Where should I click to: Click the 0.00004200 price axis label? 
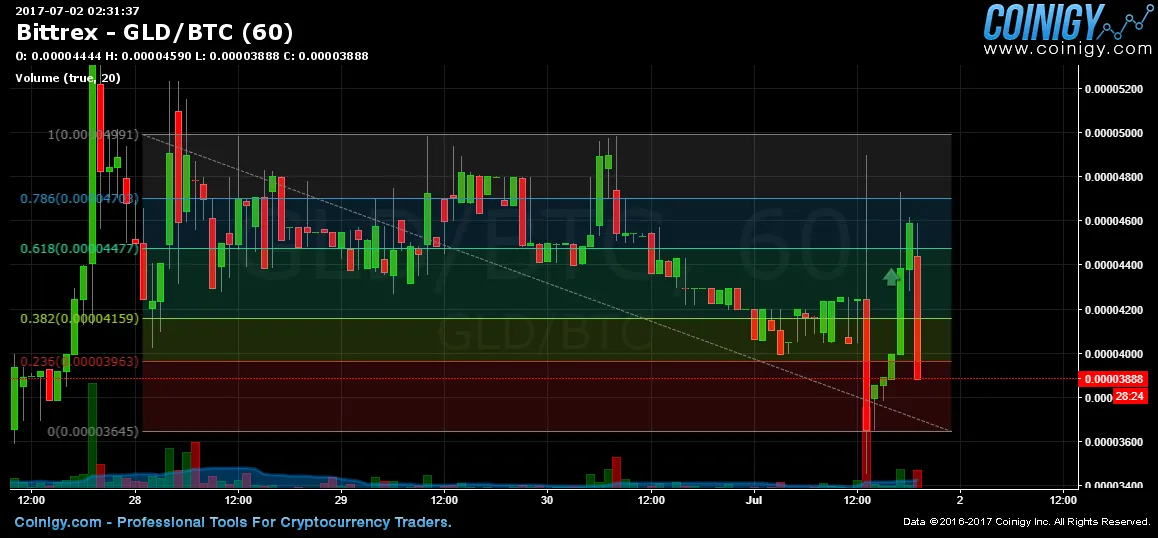1114,310
